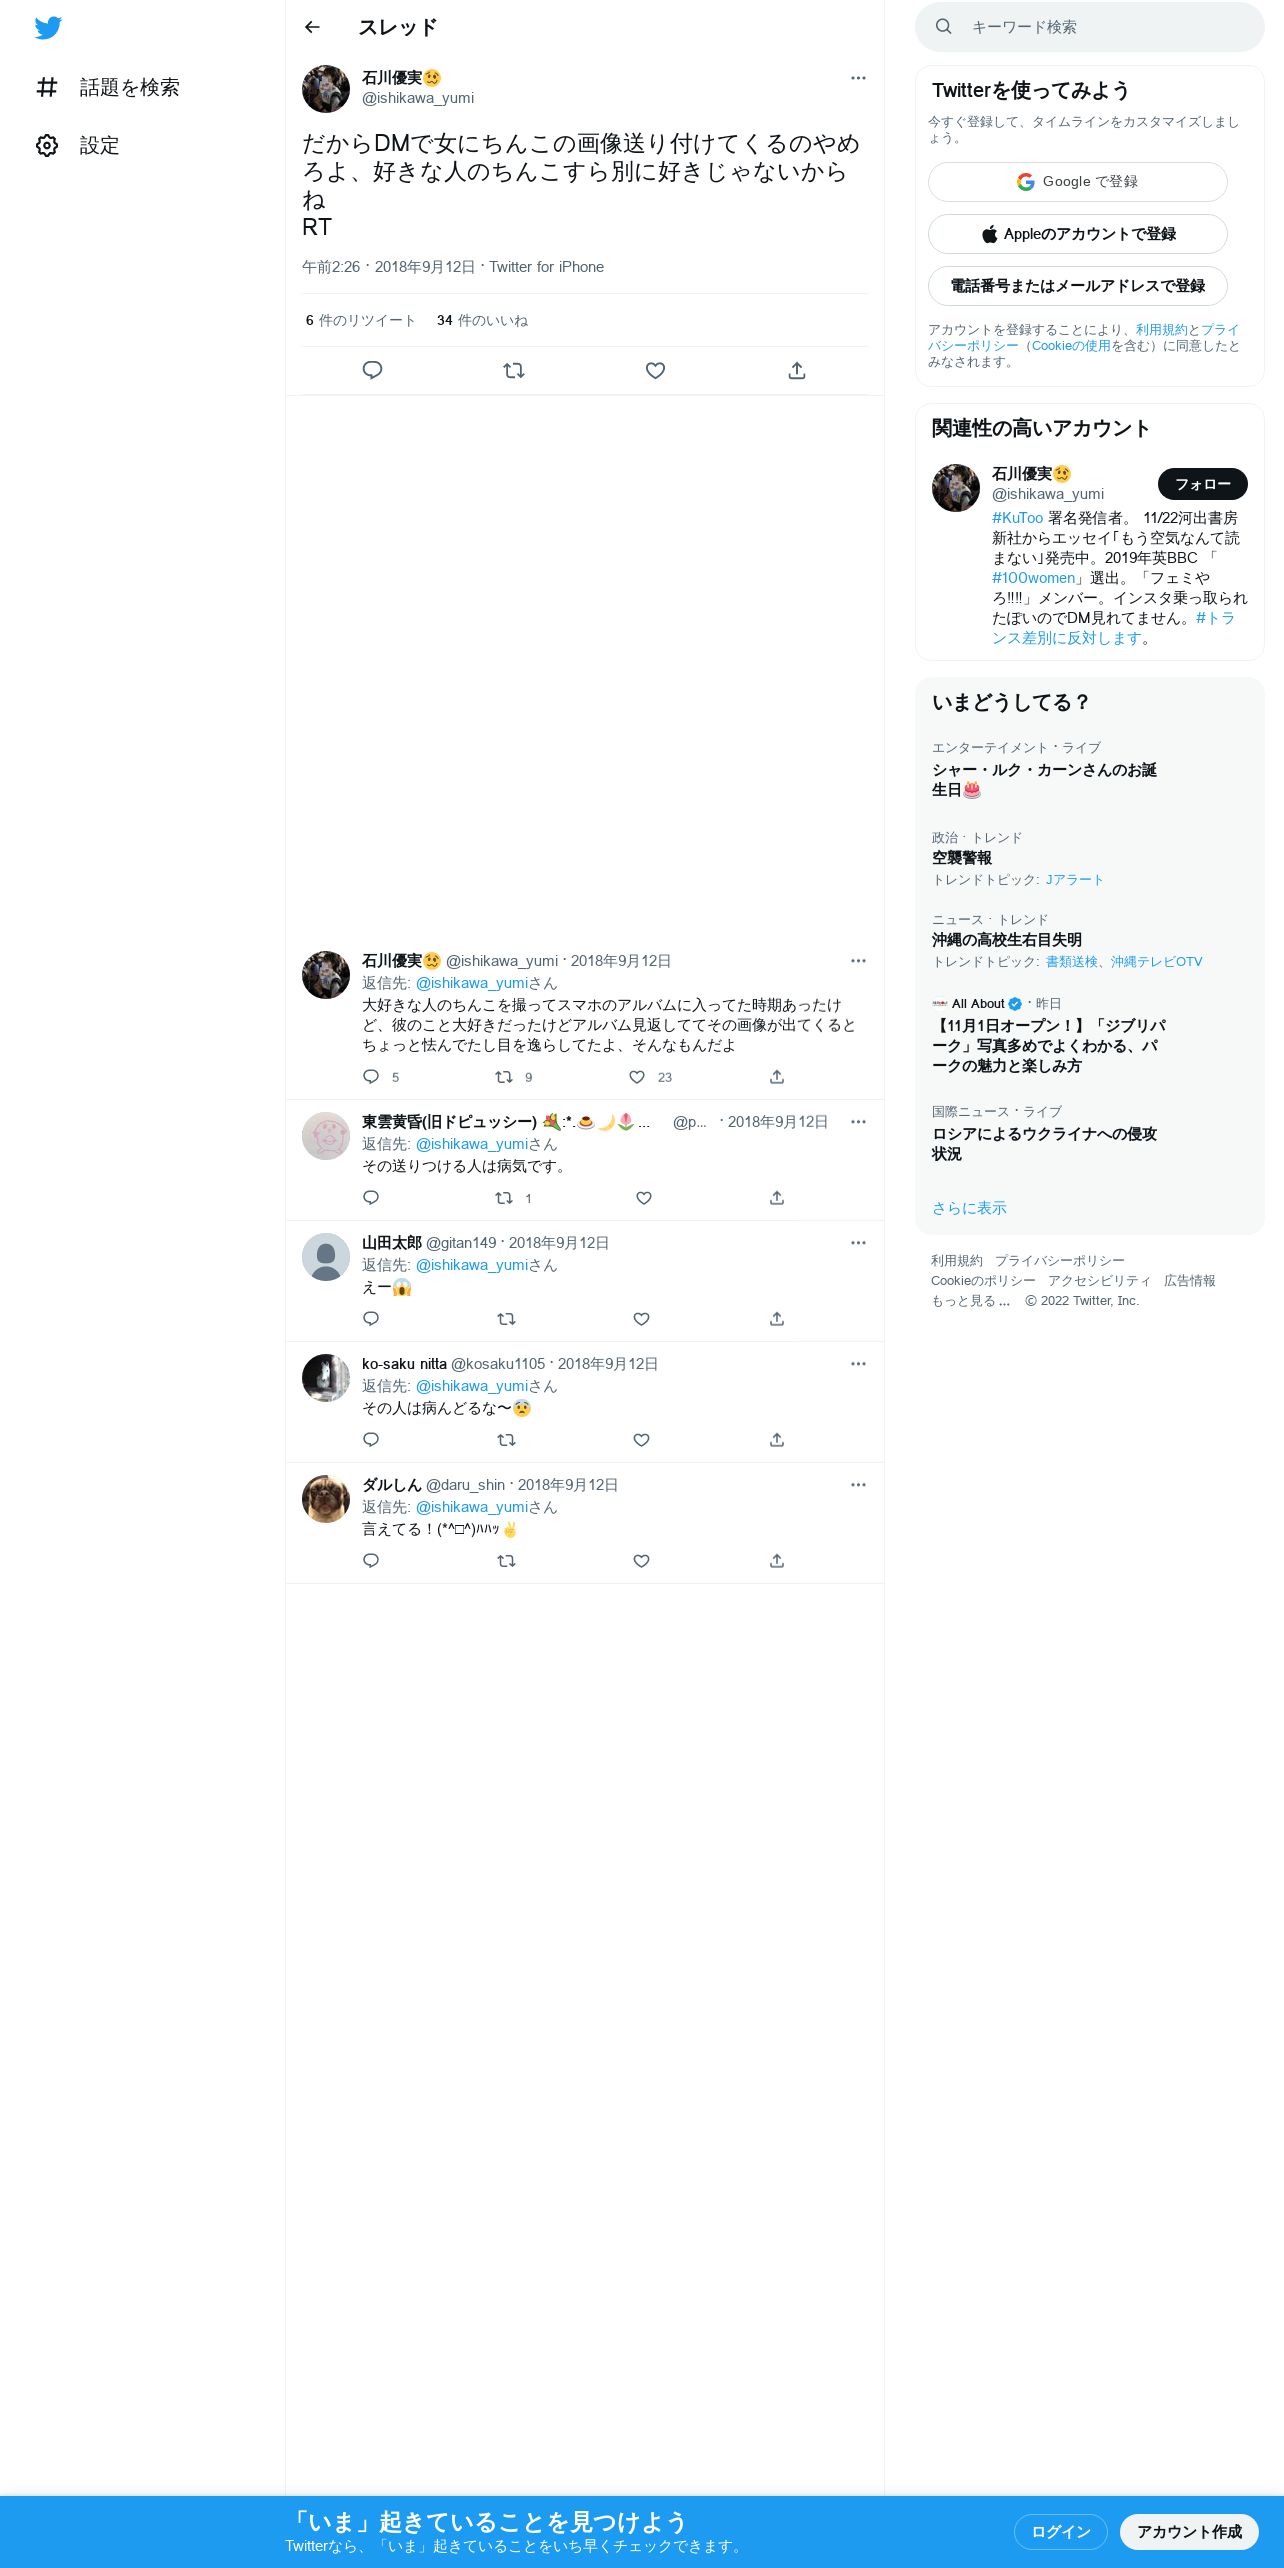This screenshot has width=1284, height=2568.
Task: Expand さらに表示 in trends
Action: [969, 1208]
